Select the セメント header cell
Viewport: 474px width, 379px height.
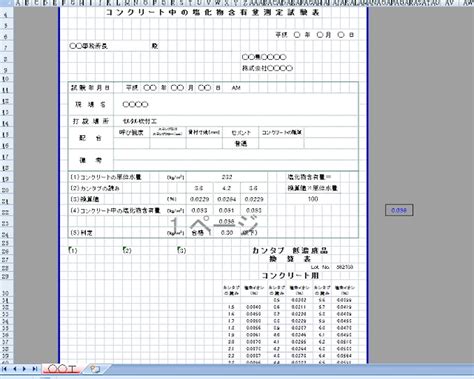click(240, 133)
